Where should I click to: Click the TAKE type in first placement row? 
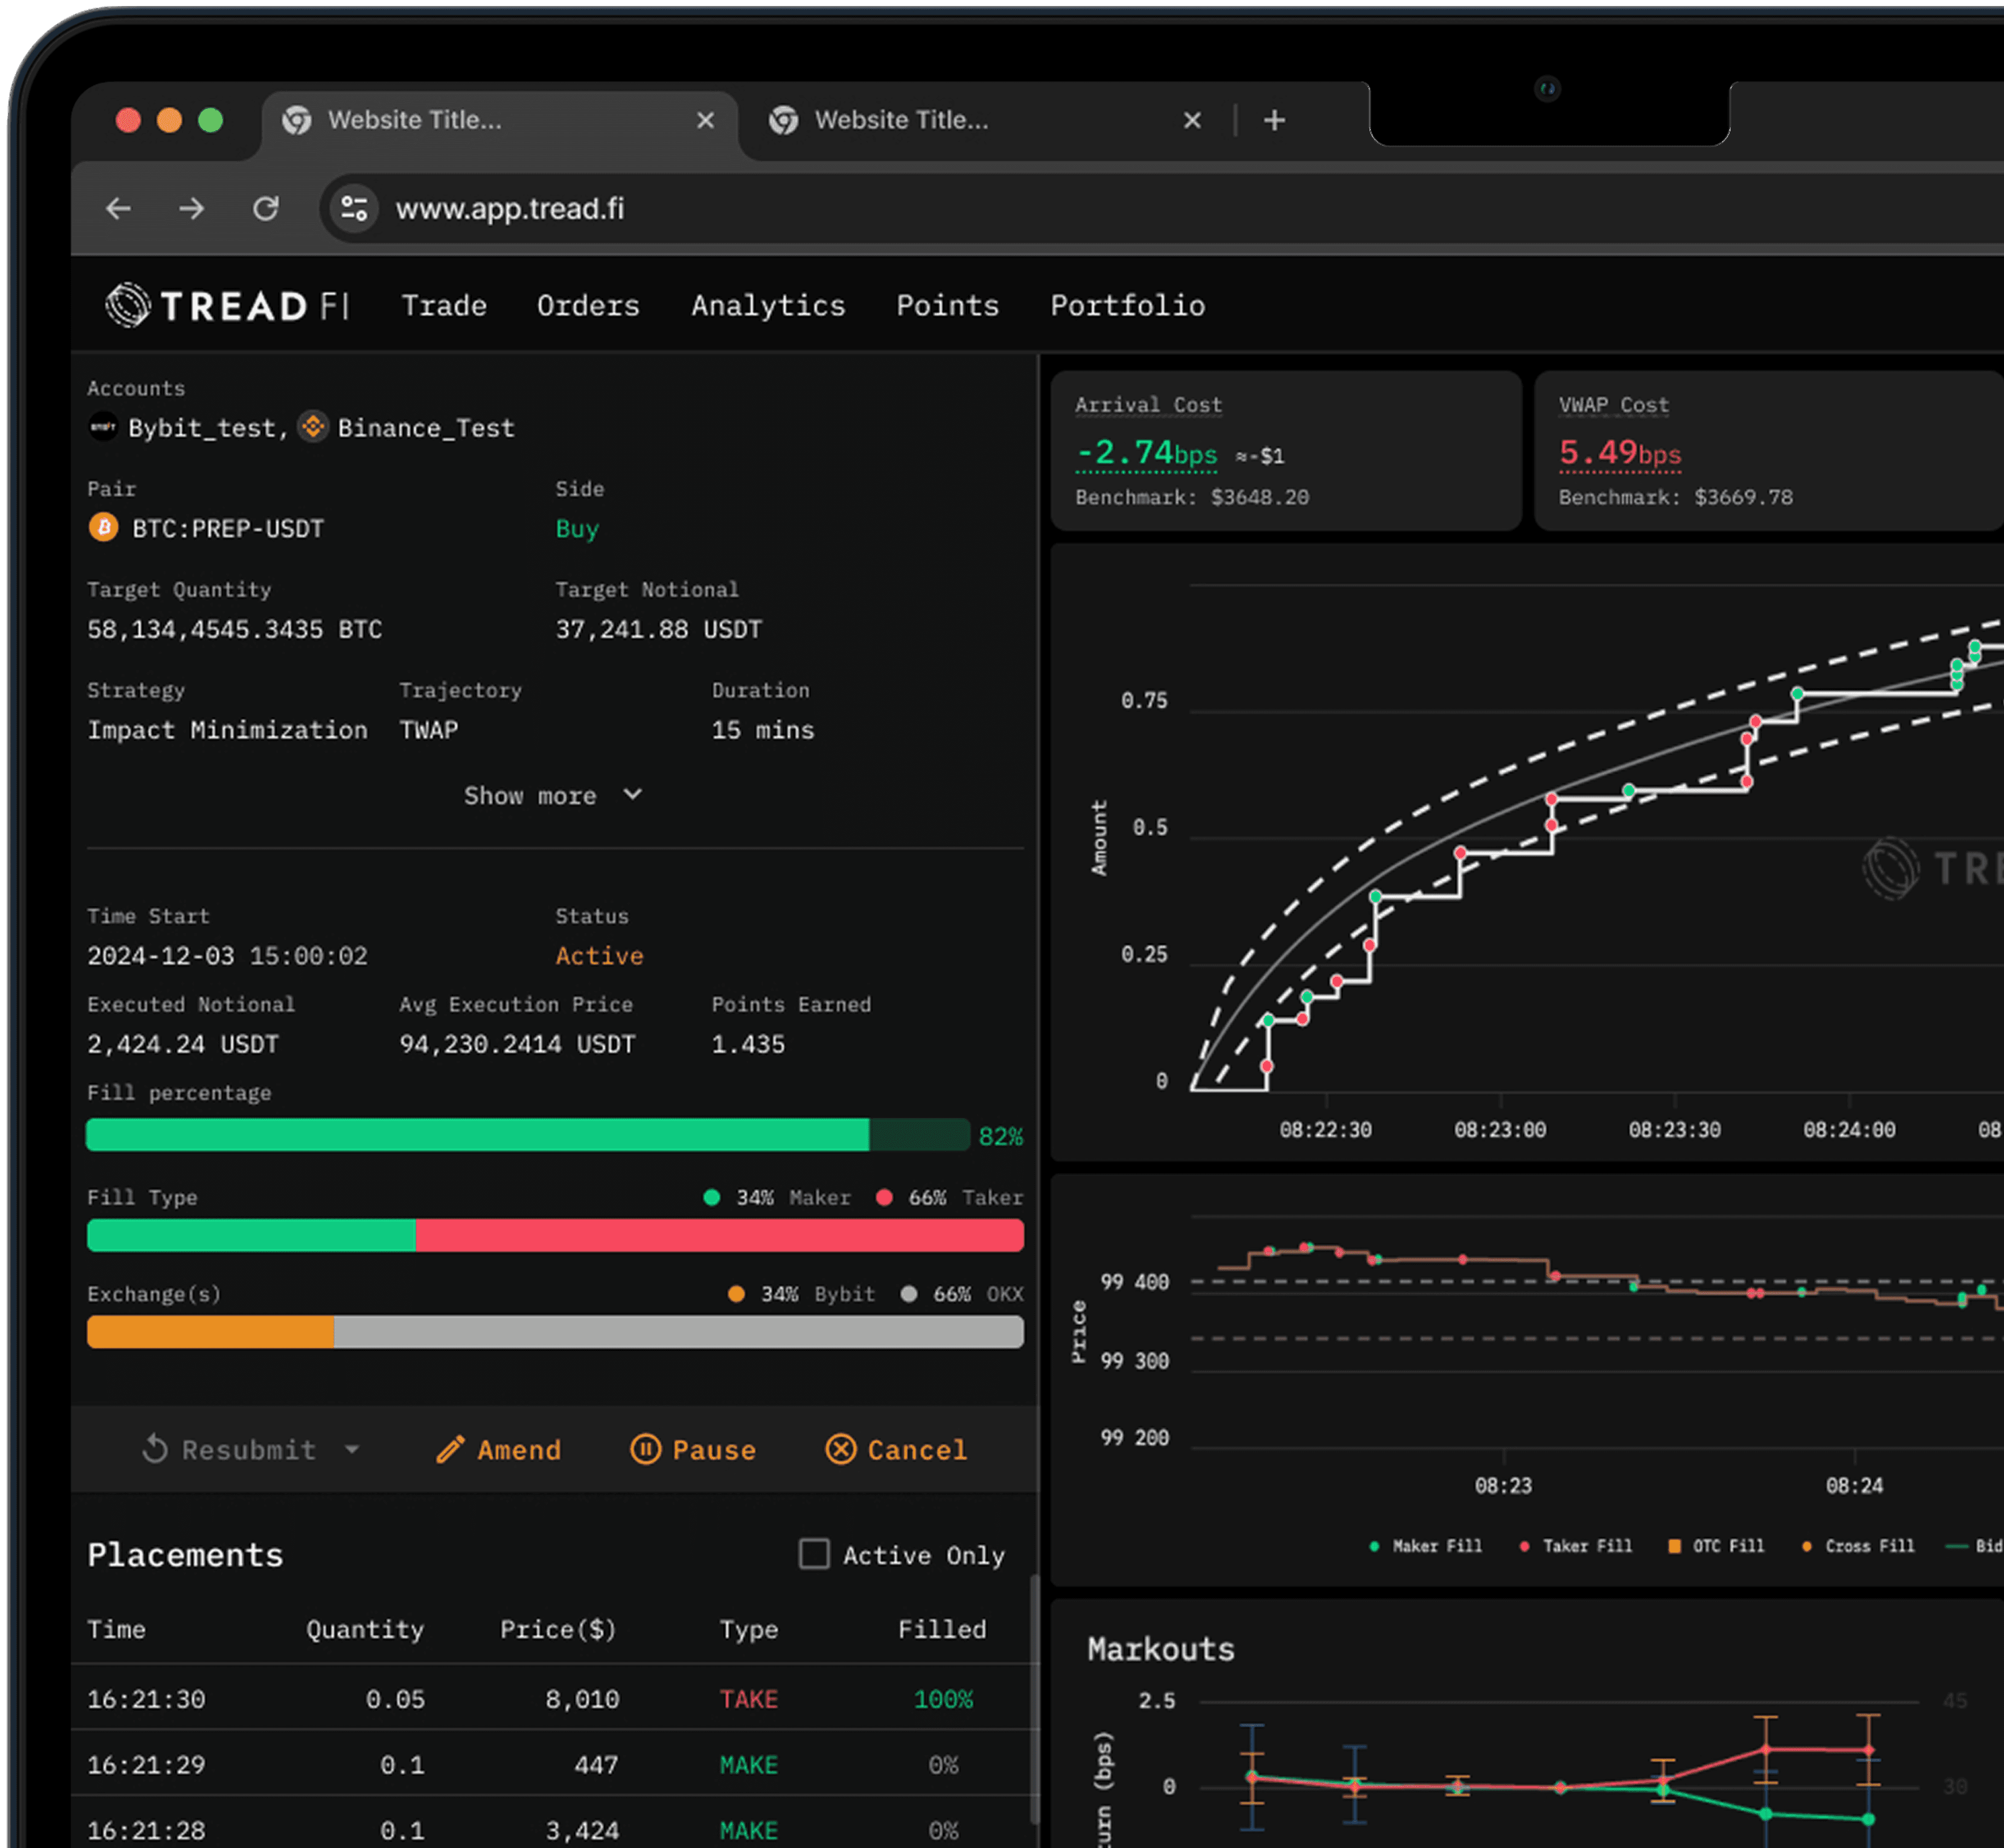click(749, 1699)
